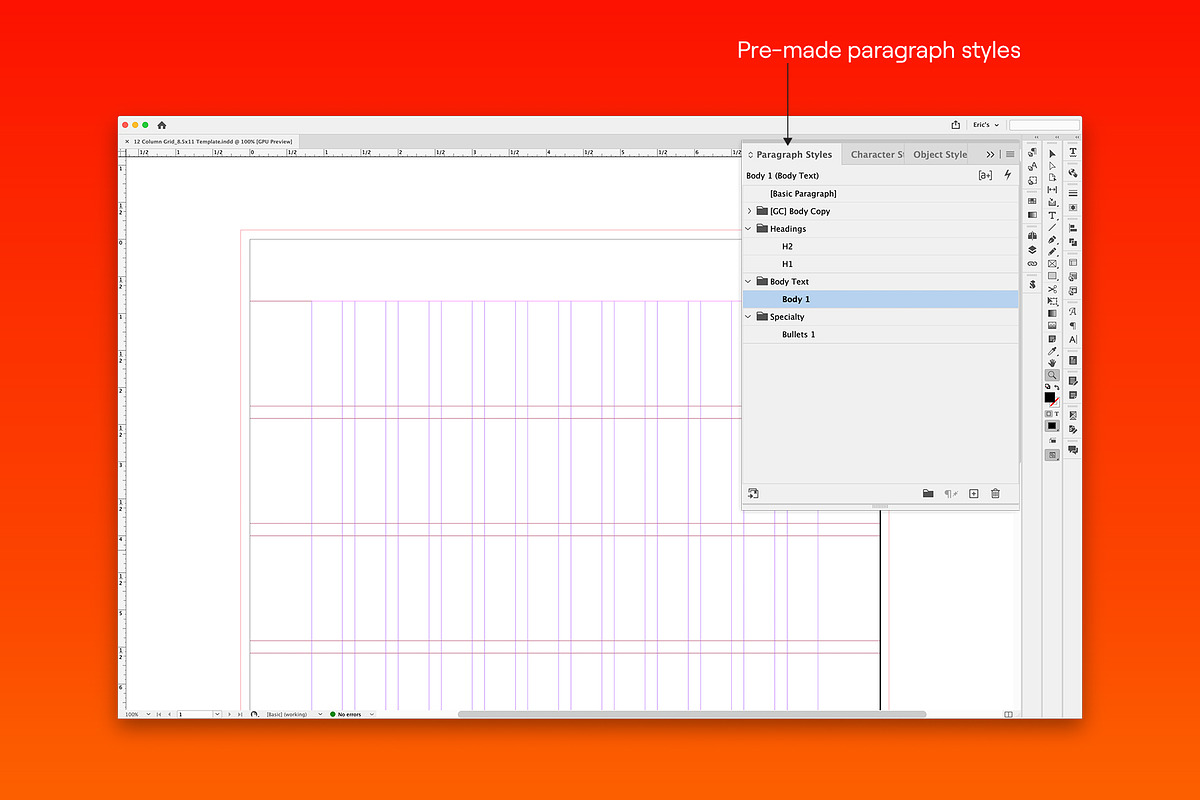Select the Eyedropper tool
Screen dimensions: 1200x800
1052,351
